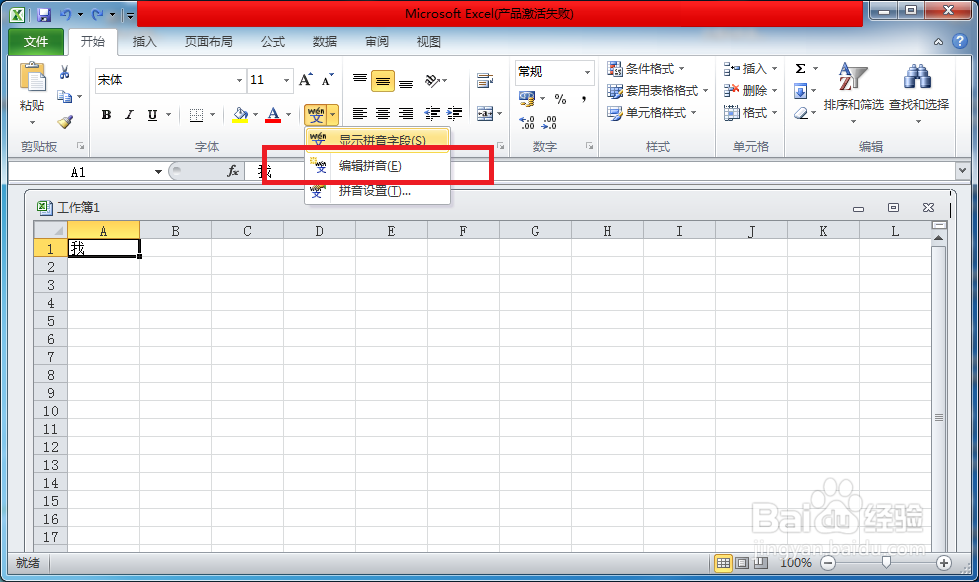
Task: Click the Clear eraser icon
Action: pos(801,113)
